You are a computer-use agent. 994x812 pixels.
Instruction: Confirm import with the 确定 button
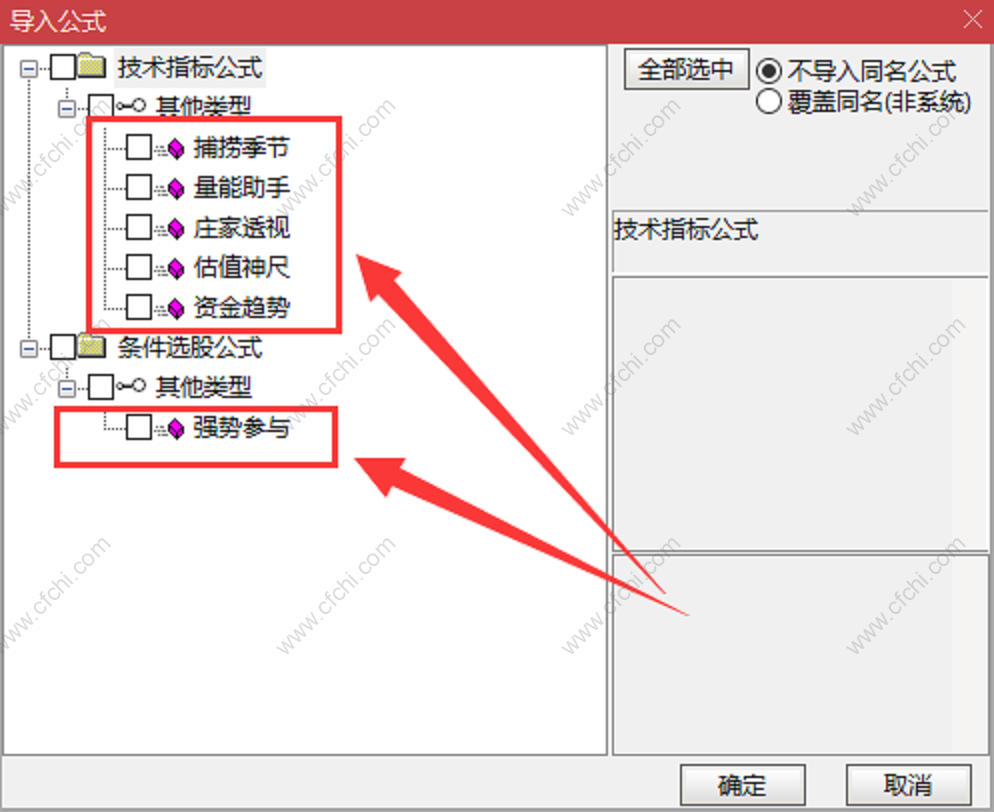point(742,785)
